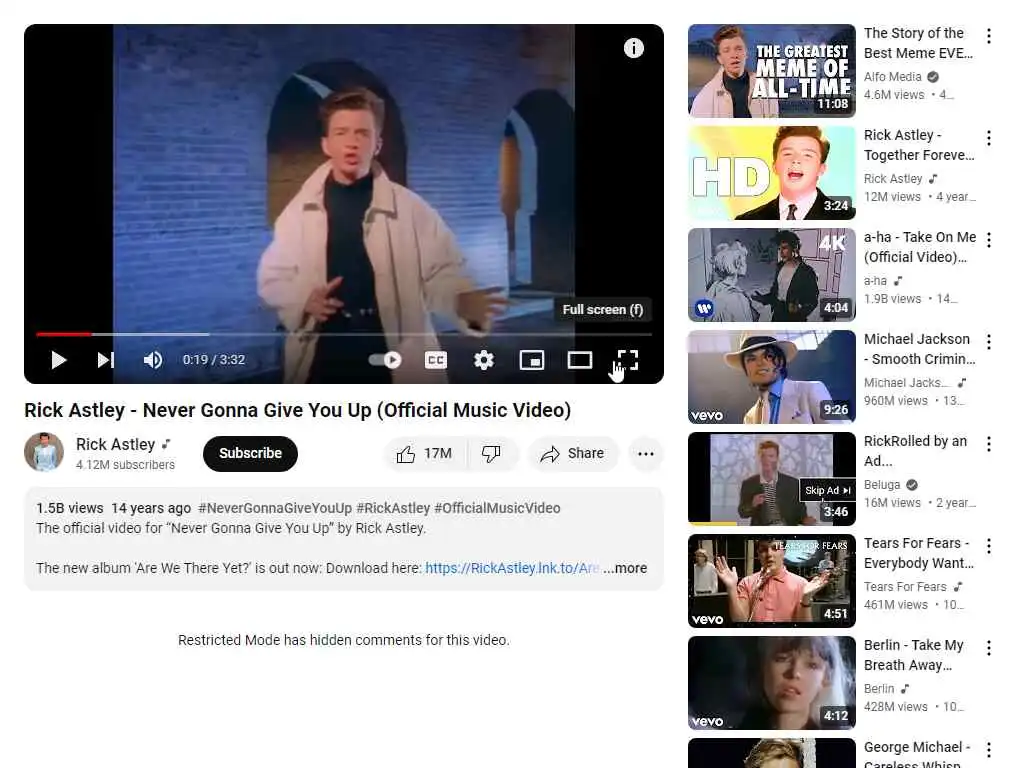
Task: Open title 'Rick Astley - Together Forever'
Action: (919, 145)
